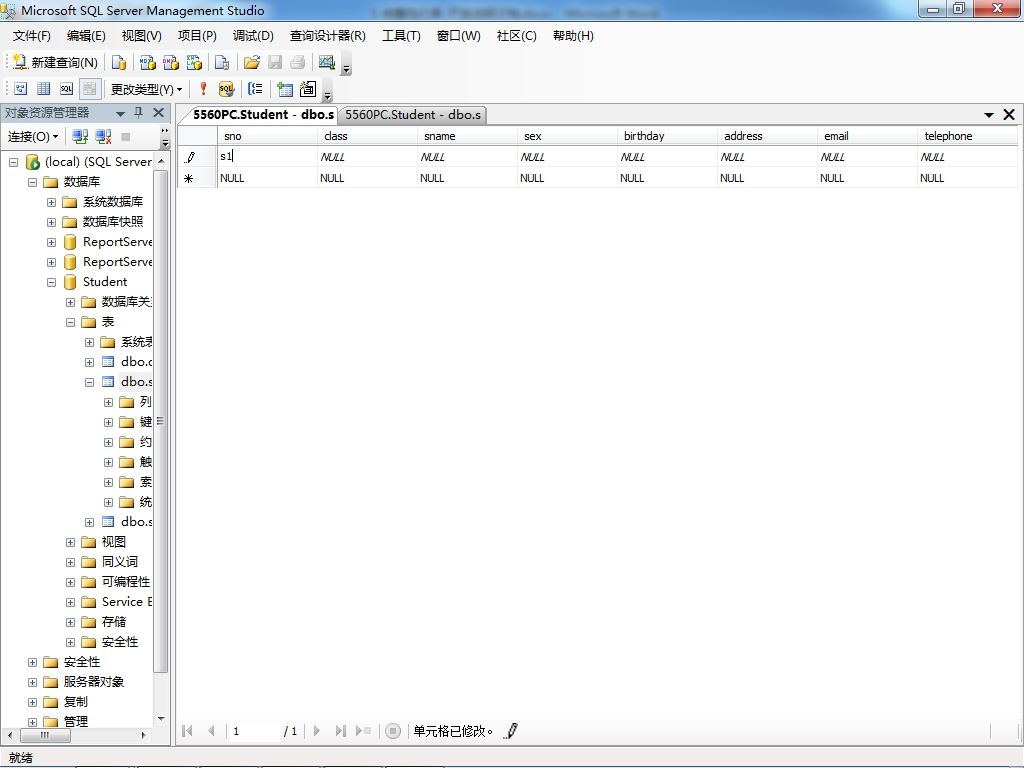Click the round stop button beside navigator
This screenshot has width=1024, height=768.
[x=392, y=731]
